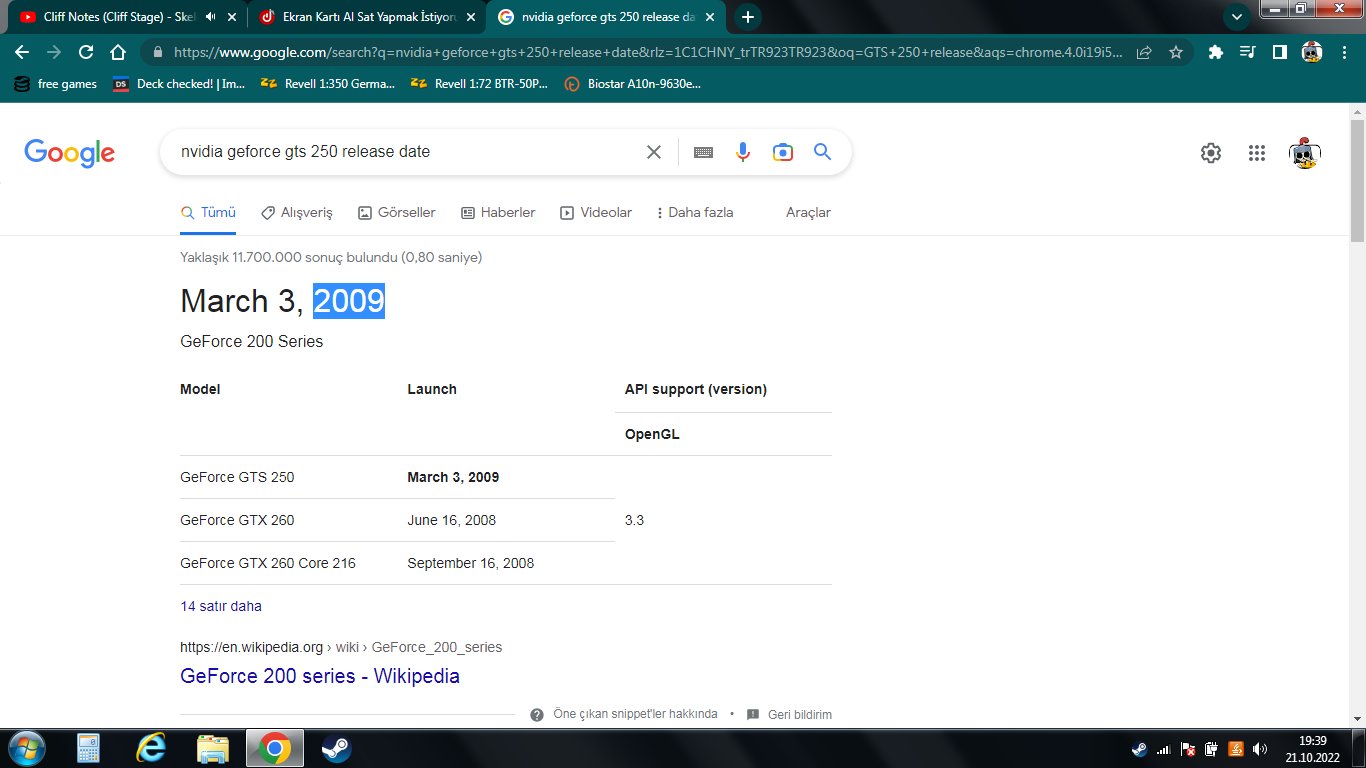Open the Haberler results tab
The image size is (1366, 768).
click(498, 212)
